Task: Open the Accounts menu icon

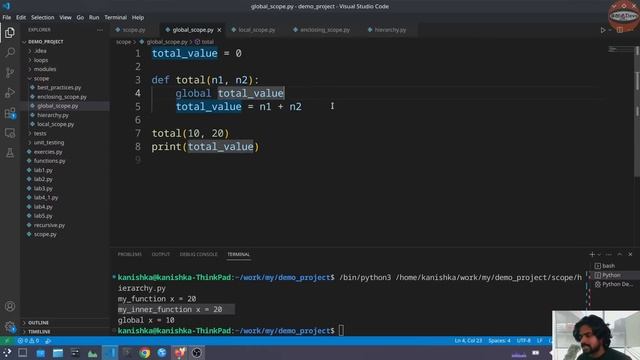Action: (x=10, y=307)
